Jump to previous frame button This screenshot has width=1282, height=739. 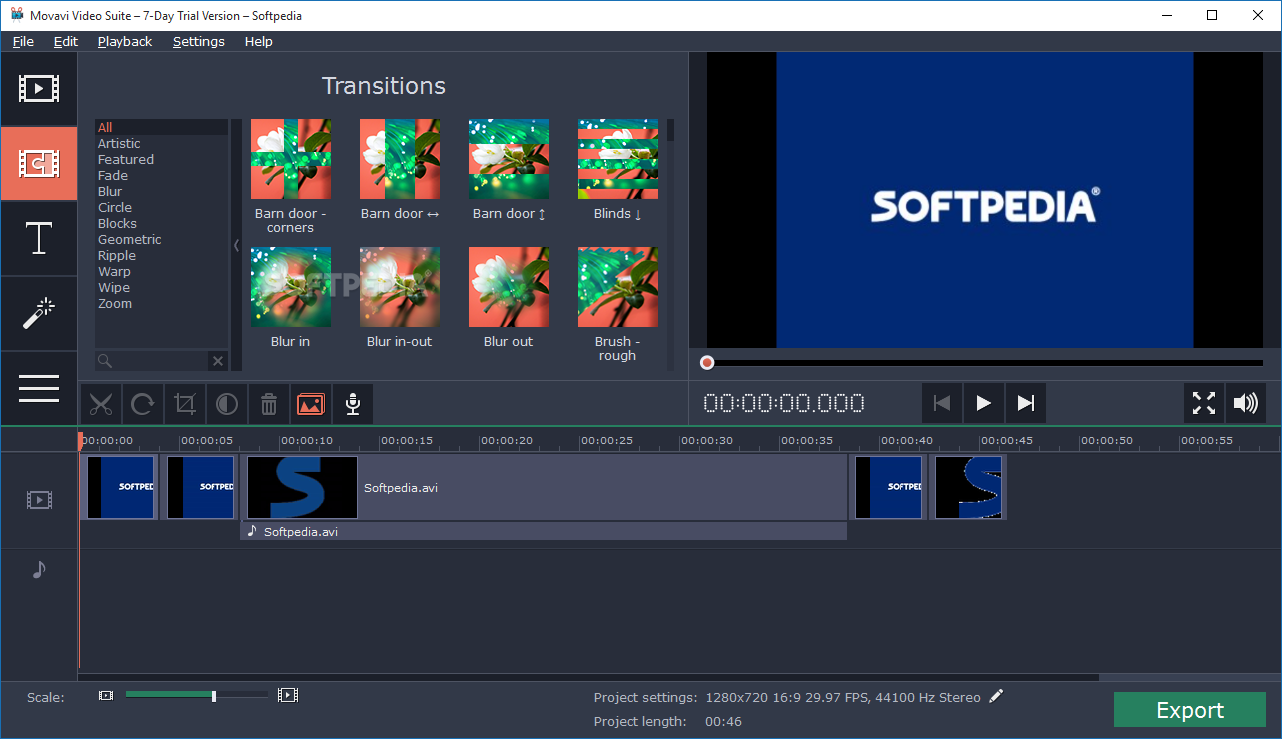pos(941,403)
